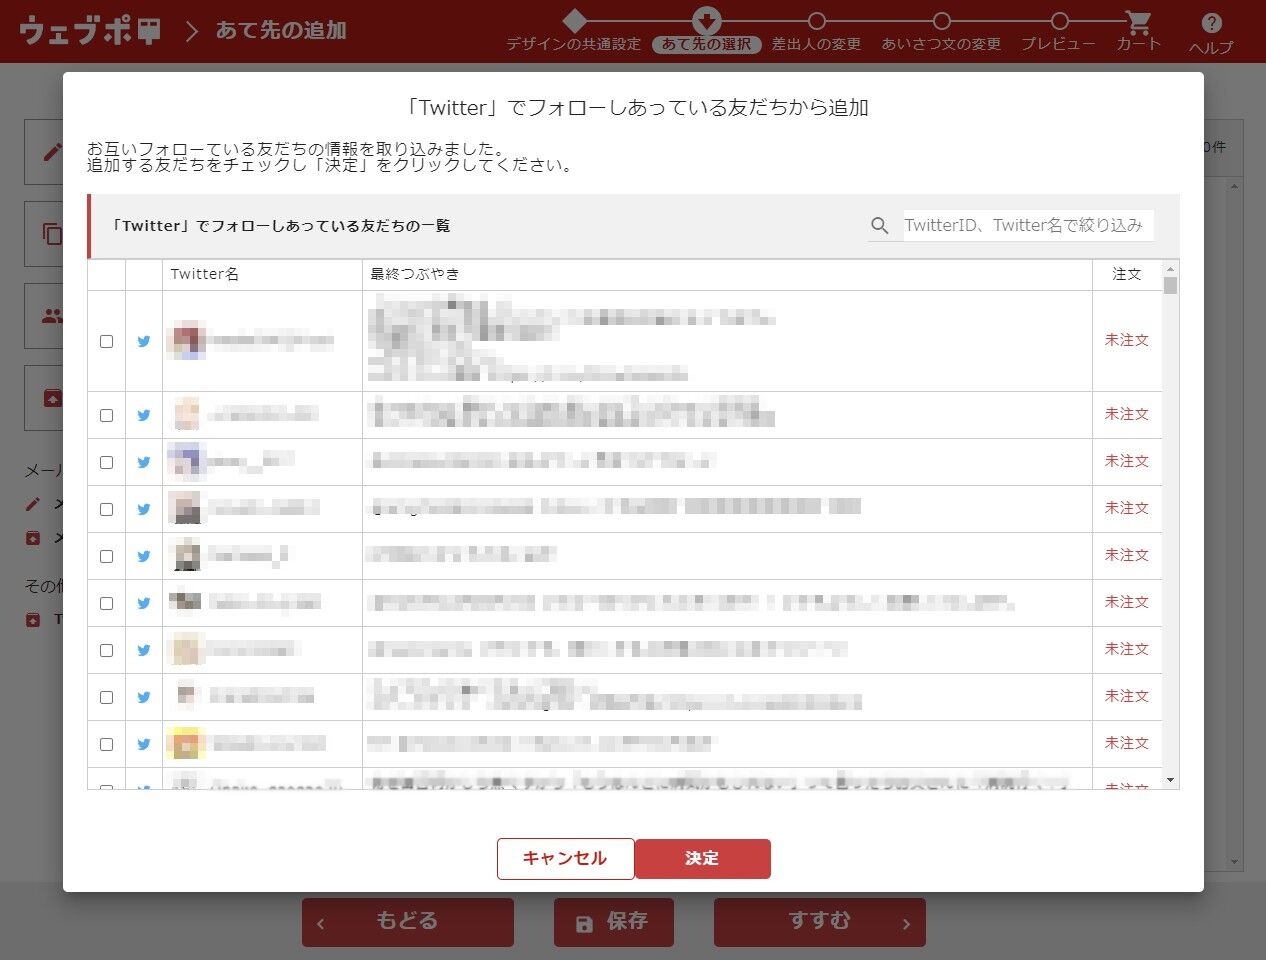Open the ヘルプ help icon

point(1211,23)
